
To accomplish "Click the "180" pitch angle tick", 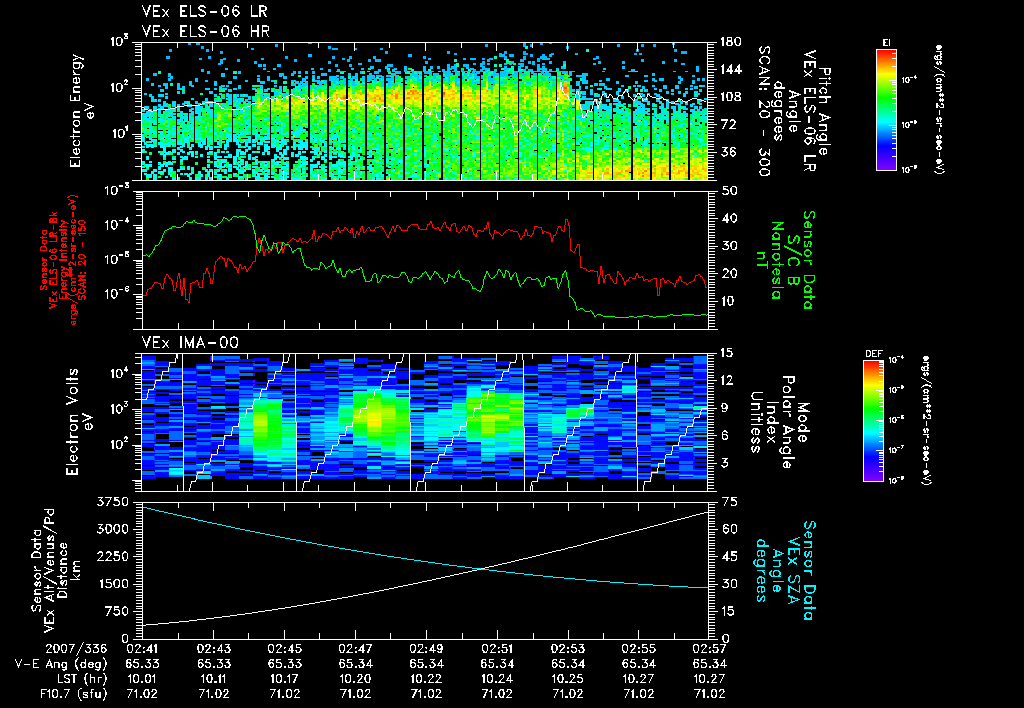I will pos(730,42).
